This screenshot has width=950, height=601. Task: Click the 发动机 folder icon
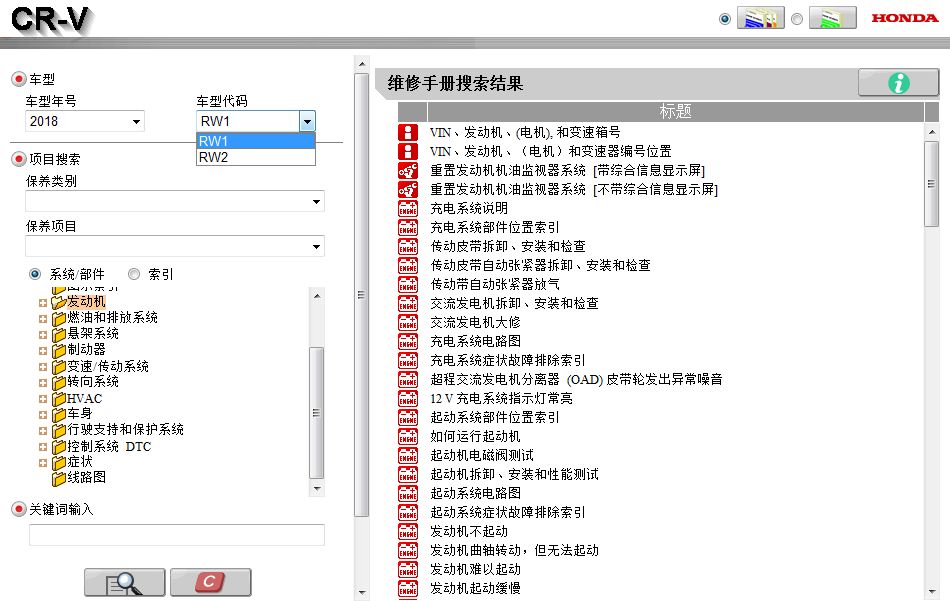click(59, 302)
